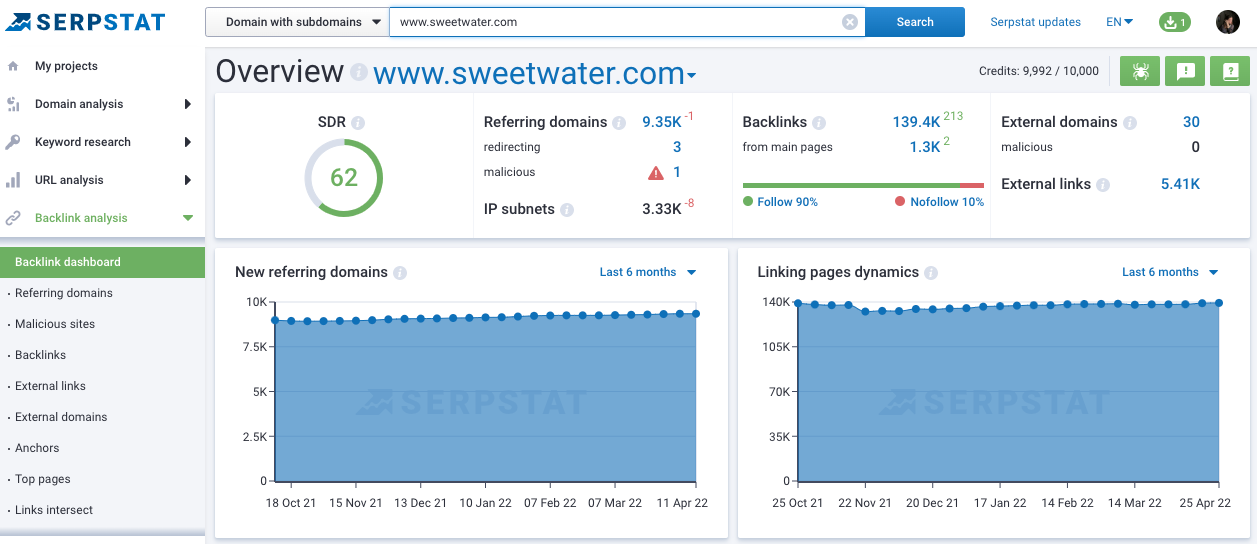Click the Domain analysis sidebar icon
The width and height of the screenshot is (1257, 544).
point(13,104)
